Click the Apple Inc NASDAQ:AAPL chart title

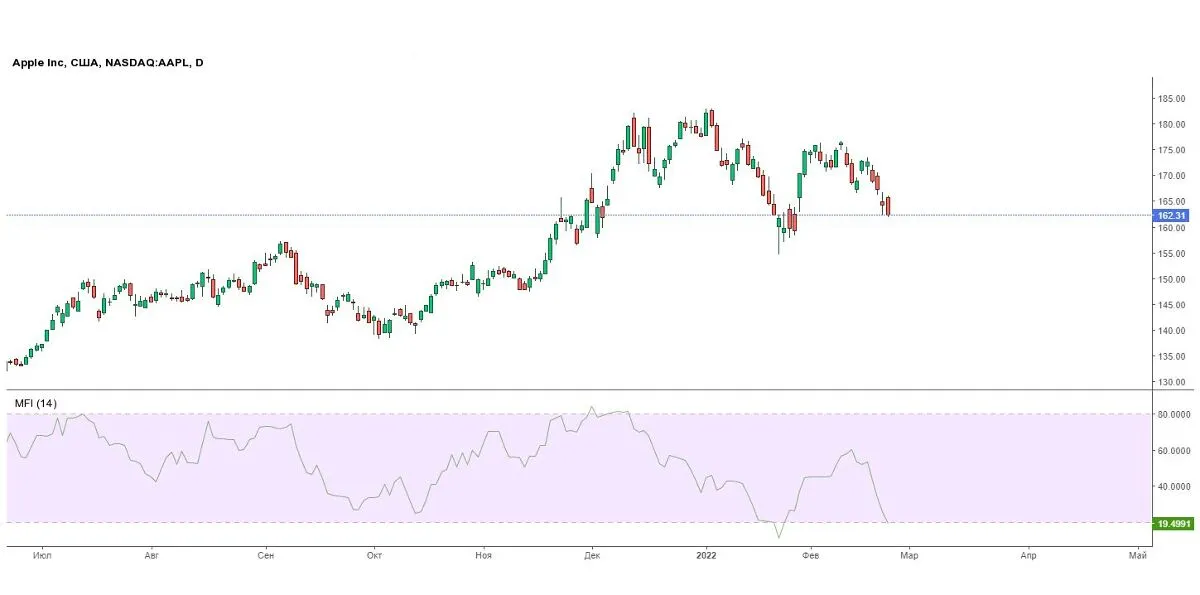tap(107, 63)
